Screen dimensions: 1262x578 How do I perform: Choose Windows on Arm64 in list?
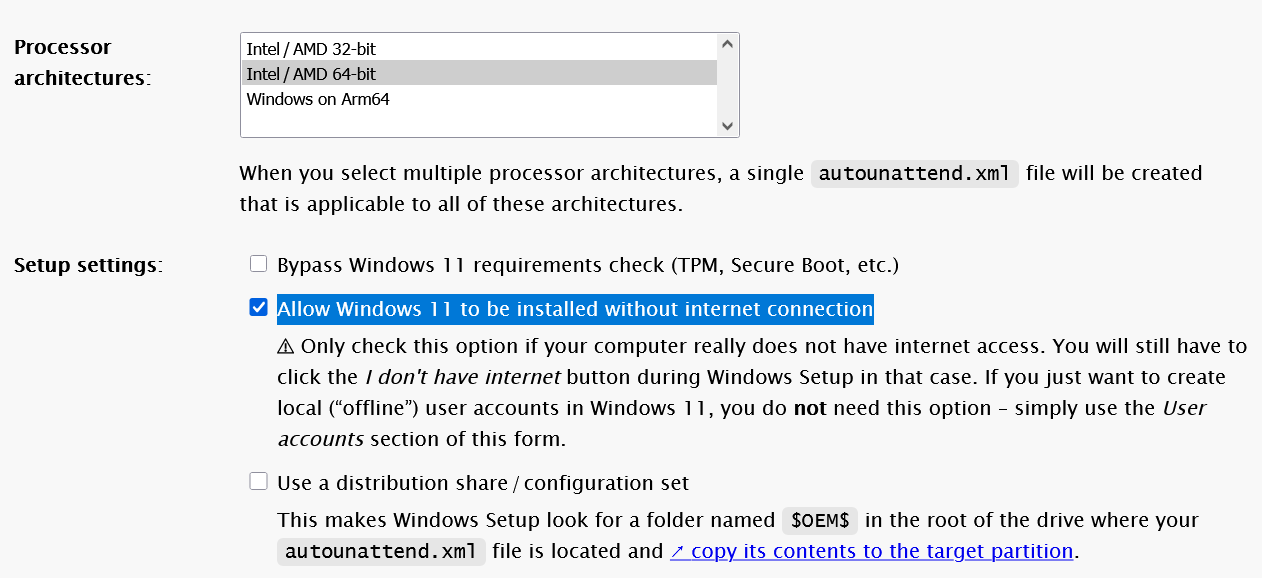(x=318, y=99)
